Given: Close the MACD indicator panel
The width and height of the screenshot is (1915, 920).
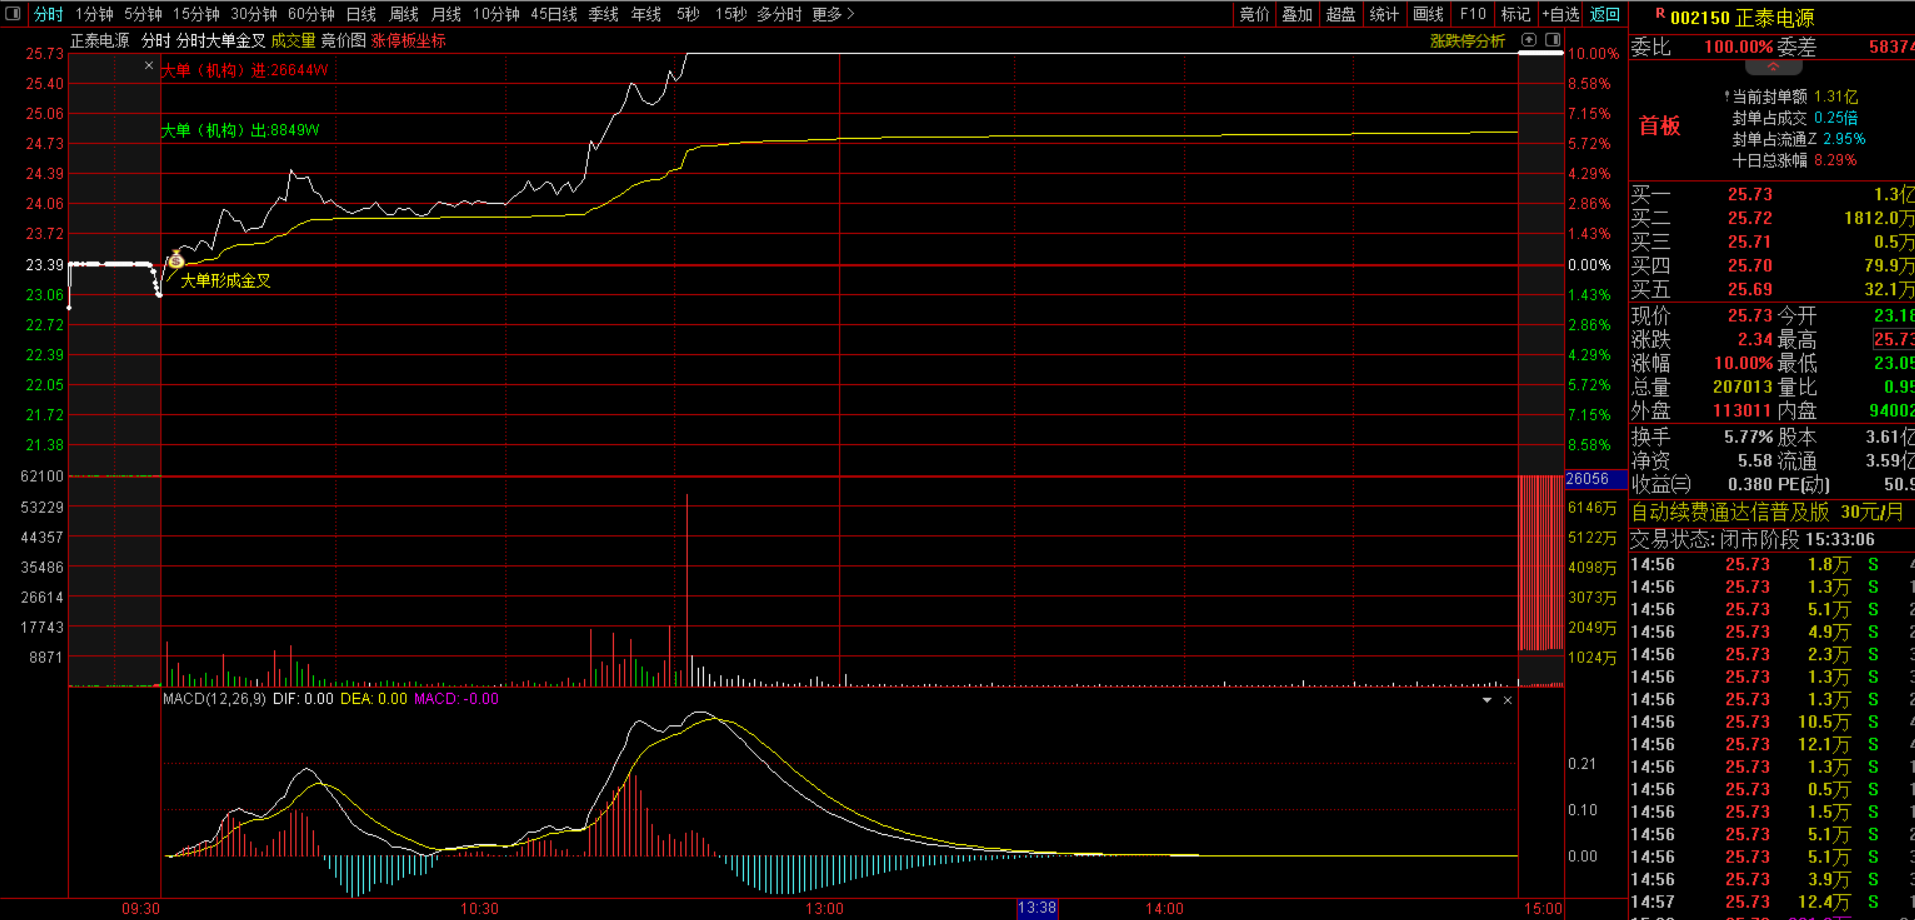Looking at the screenshot, I should [x=1507, y=700].
